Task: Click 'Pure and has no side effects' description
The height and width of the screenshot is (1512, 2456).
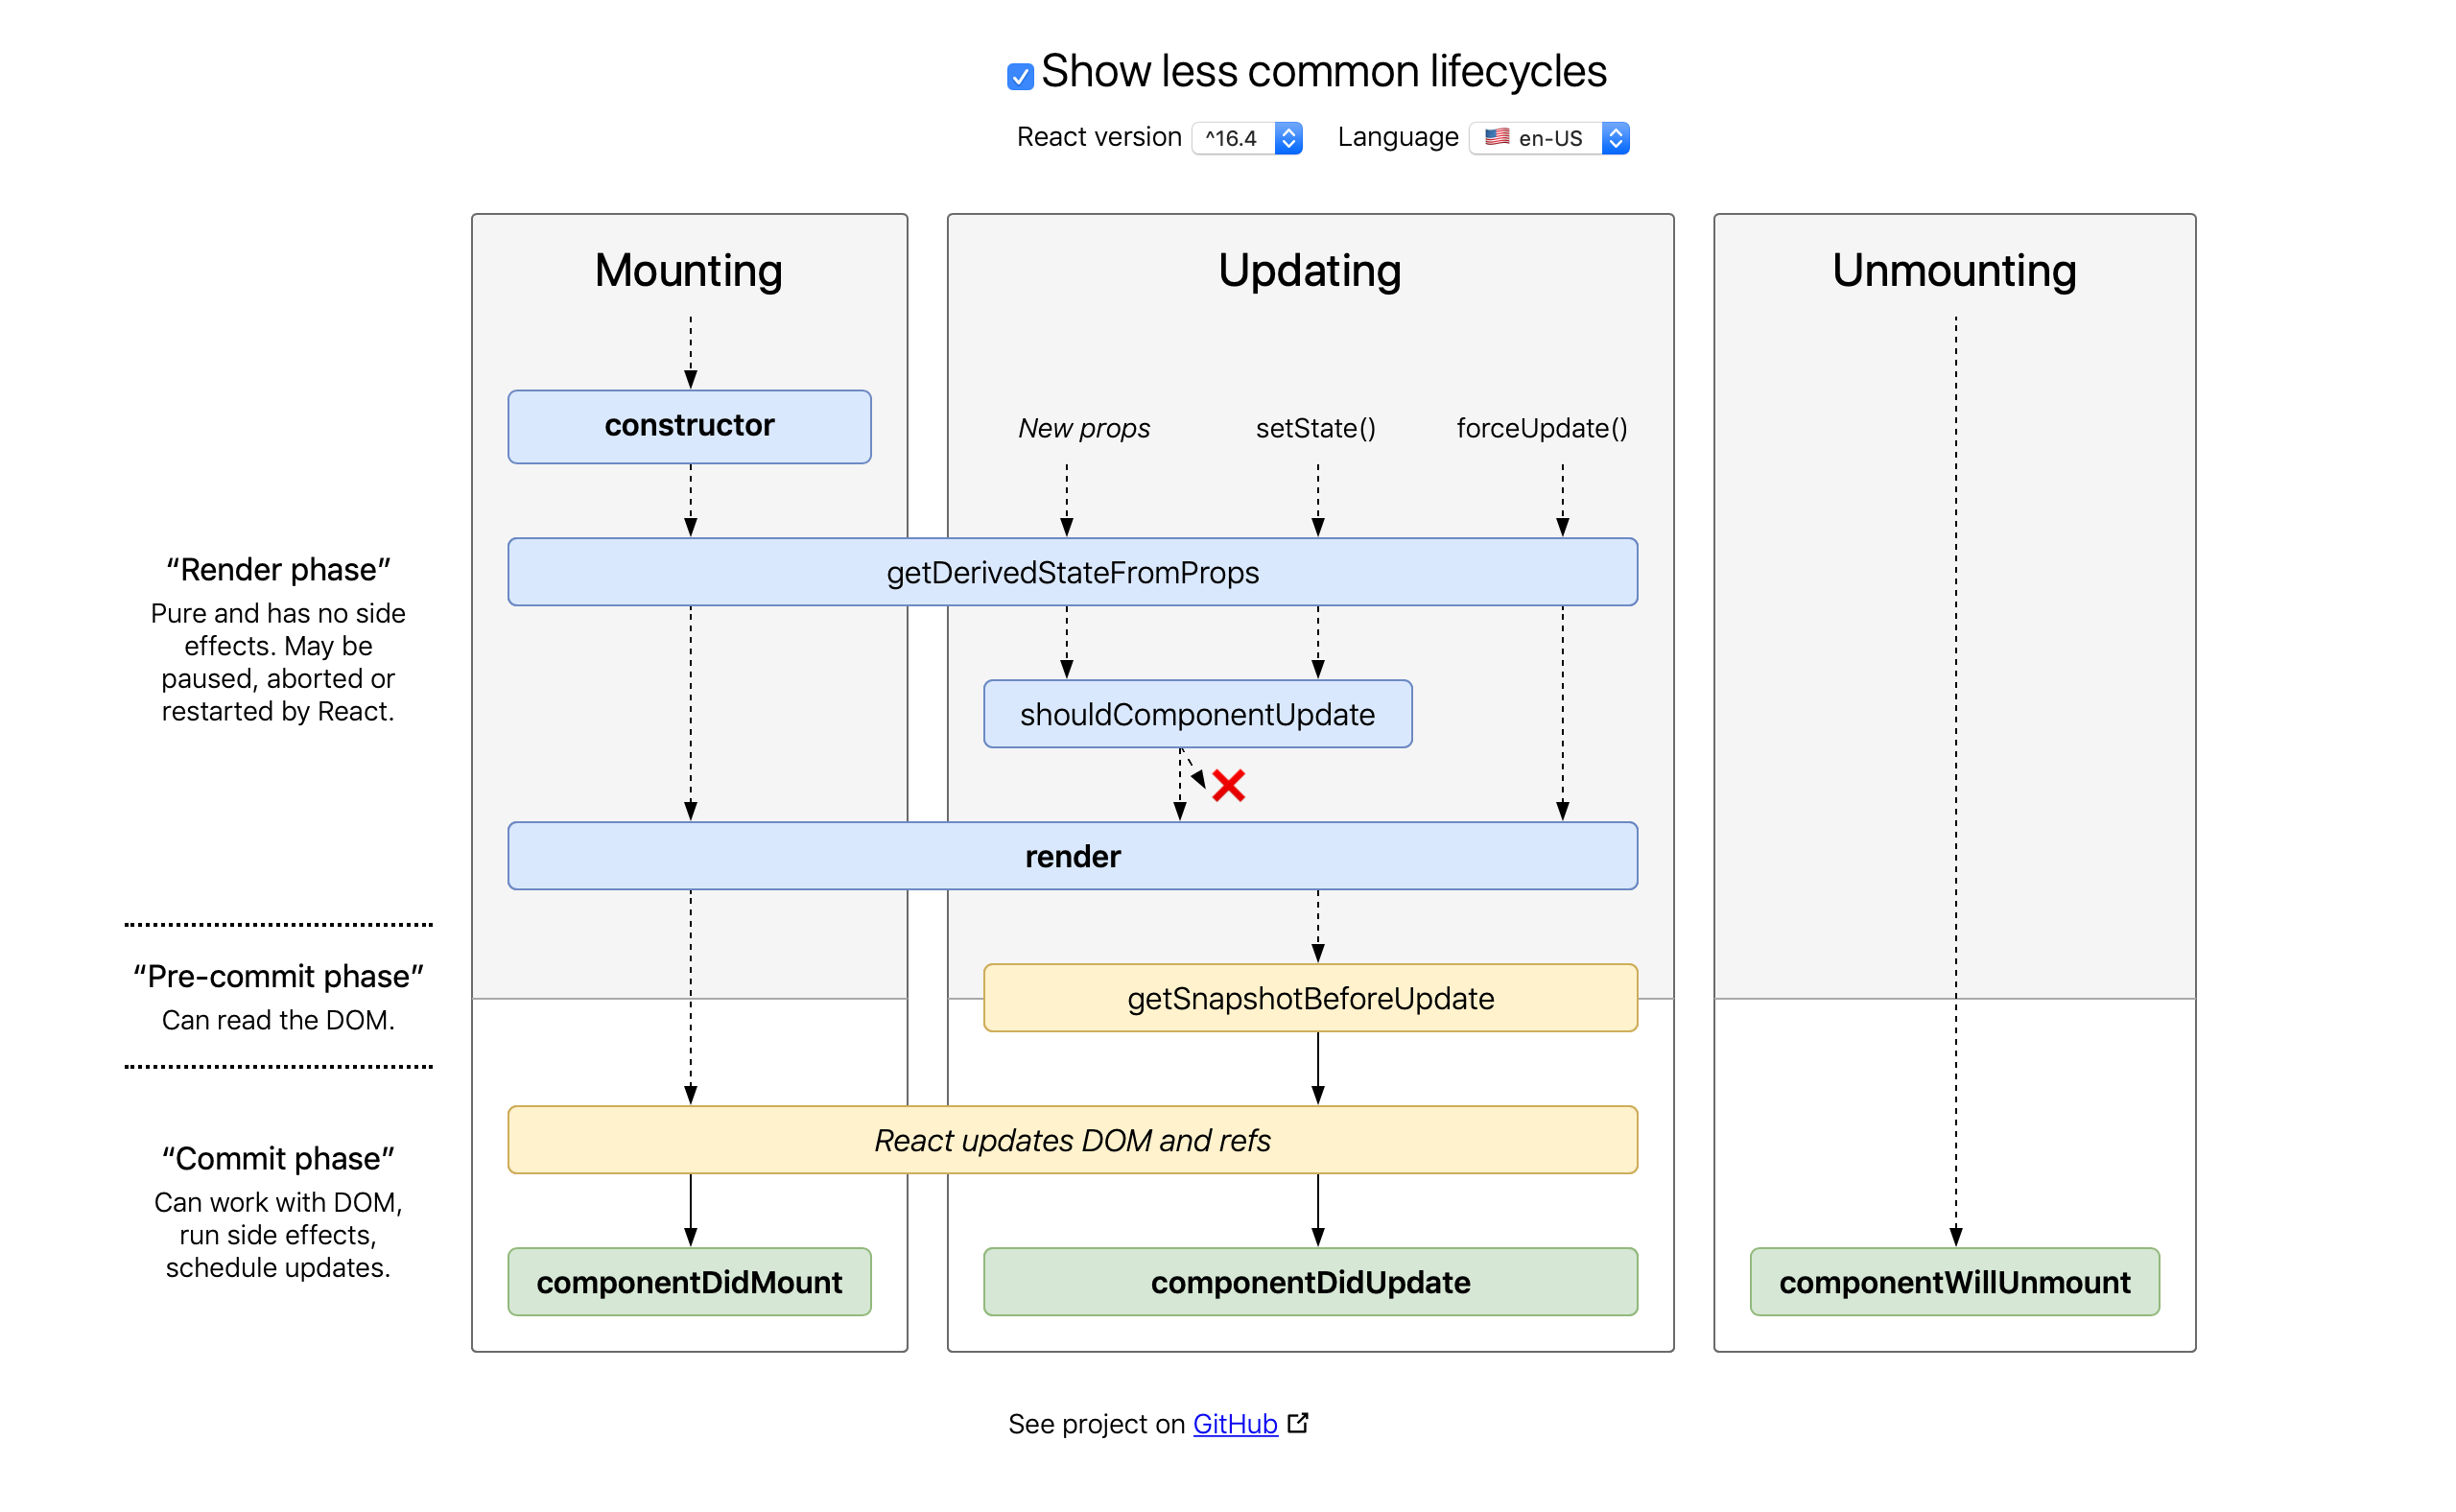Action: (x=278, y=662)
